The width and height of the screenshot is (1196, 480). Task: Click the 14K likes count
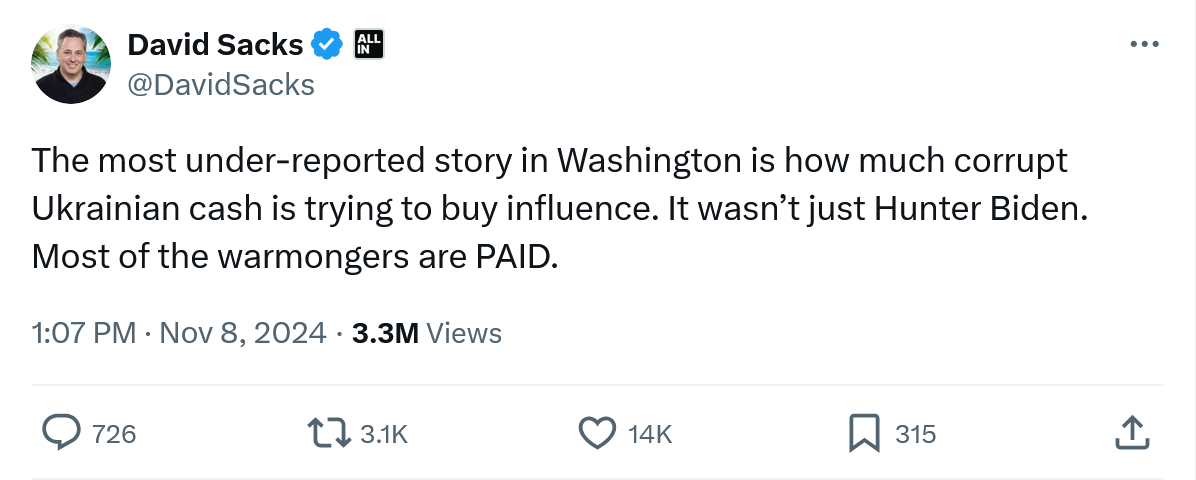(650, 434)
